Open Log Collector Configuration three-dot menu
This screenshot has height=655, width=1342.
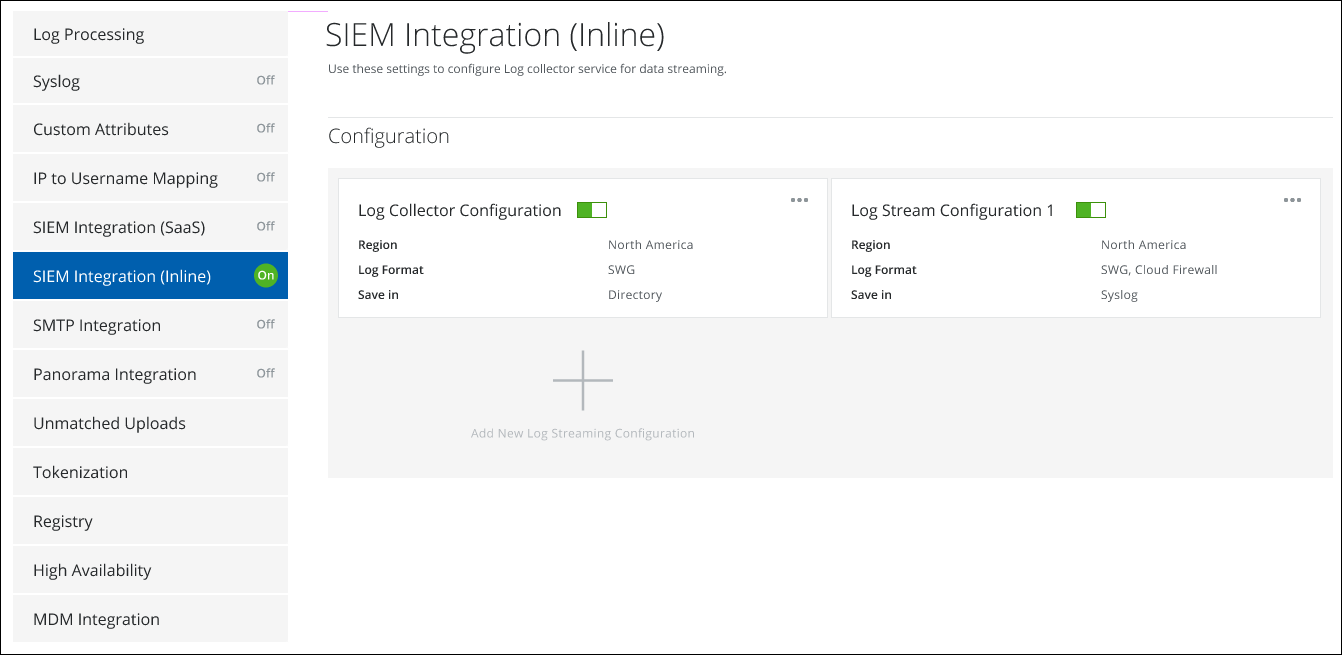pyautogui.click(x=799, y=200)
